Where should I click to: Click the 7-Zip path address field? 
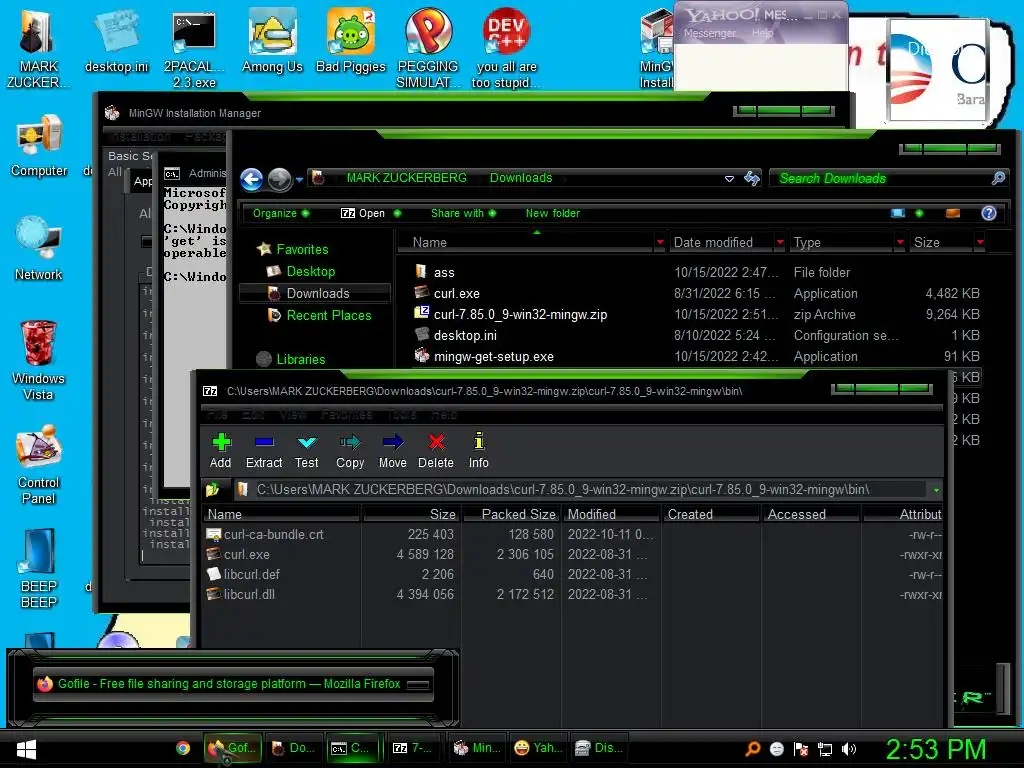tap(580, 490)
